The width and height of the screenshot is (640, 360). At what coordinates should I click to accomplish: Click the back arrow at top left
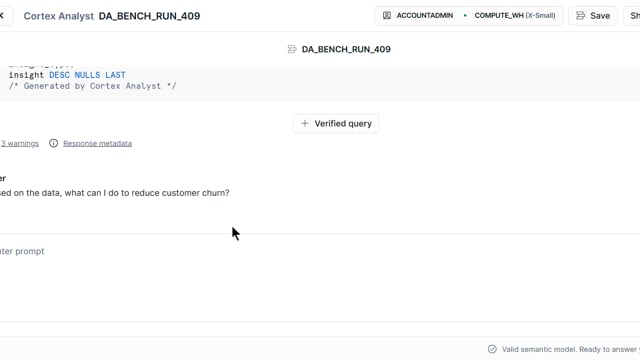tap(2, 16)
